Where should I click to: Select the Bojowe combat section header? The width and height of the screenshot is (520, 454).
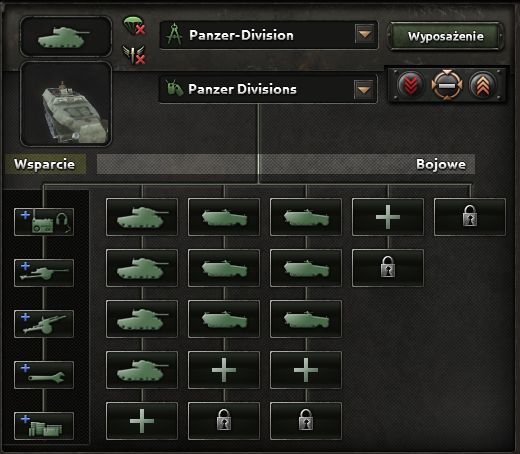pos(441,164)
